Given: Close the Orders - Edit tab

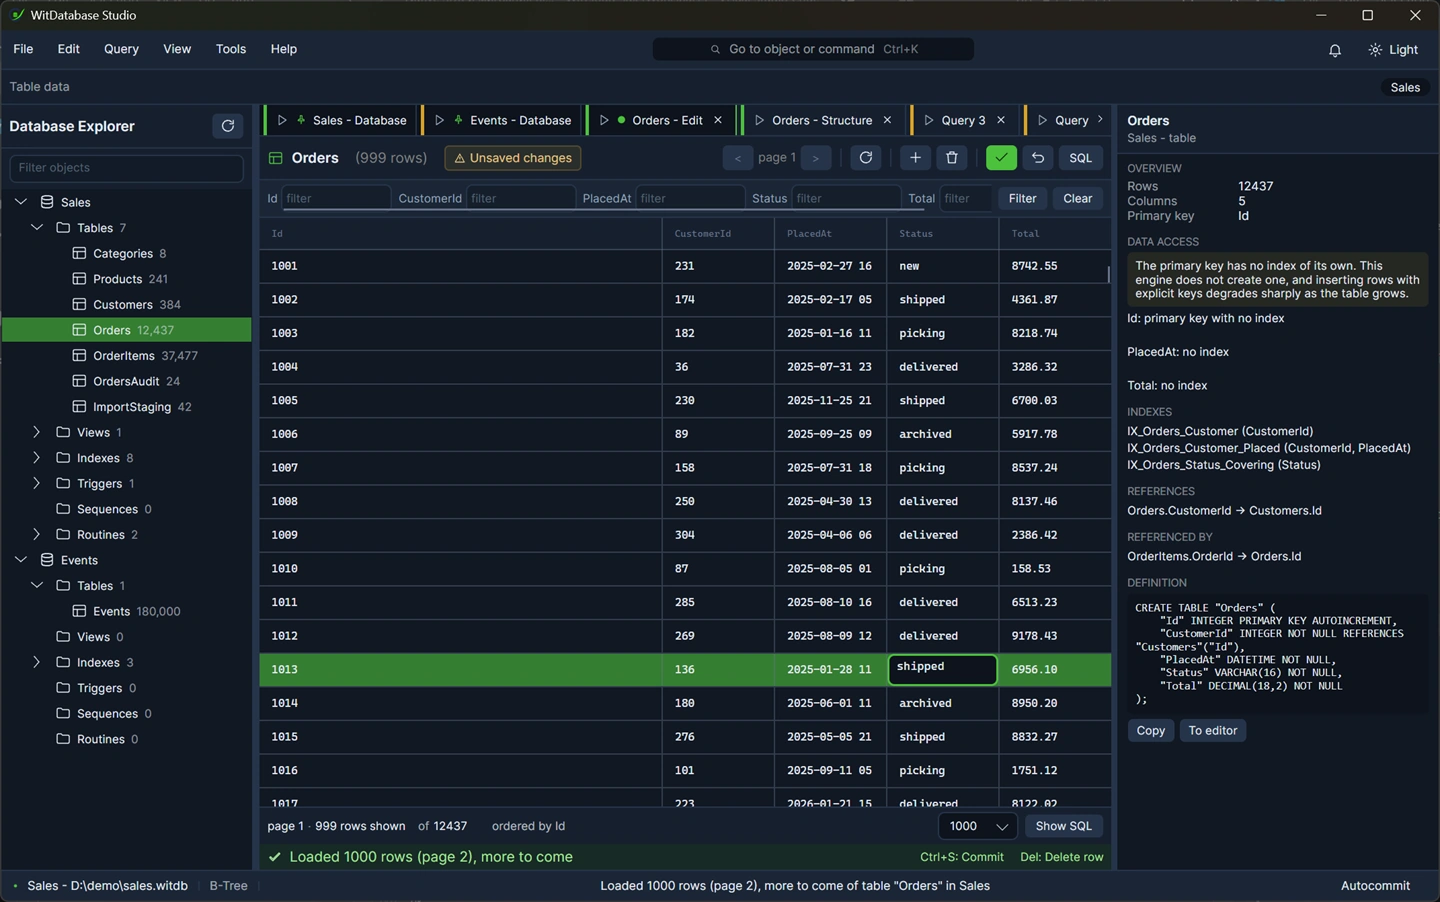Looking at the screenshot, I should (718, 120).
